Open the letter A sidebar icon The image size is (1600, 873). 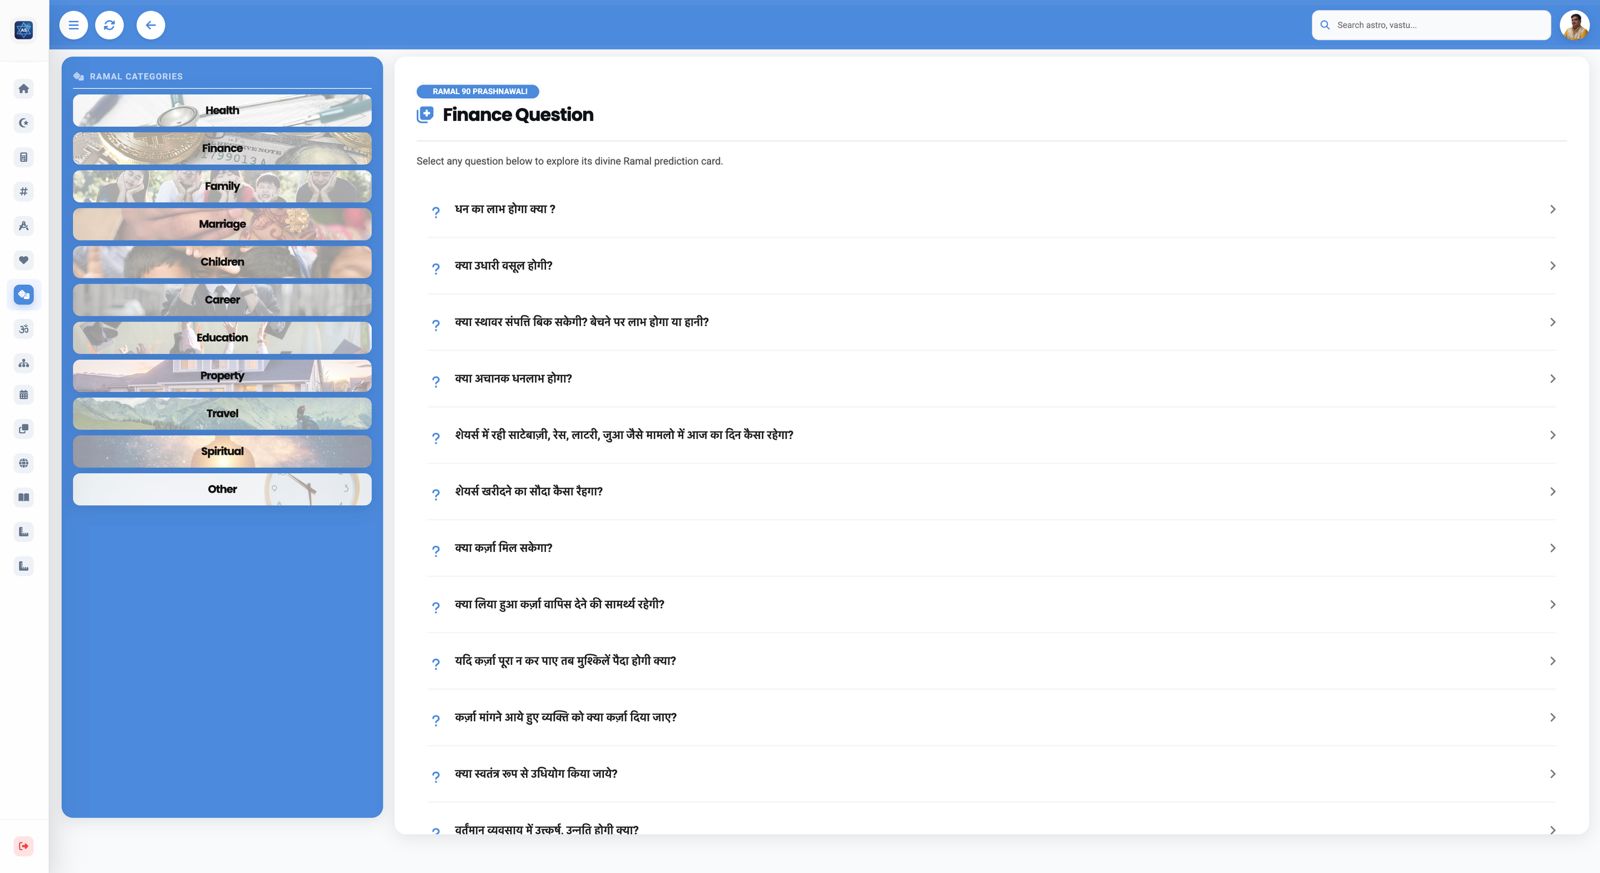pos(24,226)
